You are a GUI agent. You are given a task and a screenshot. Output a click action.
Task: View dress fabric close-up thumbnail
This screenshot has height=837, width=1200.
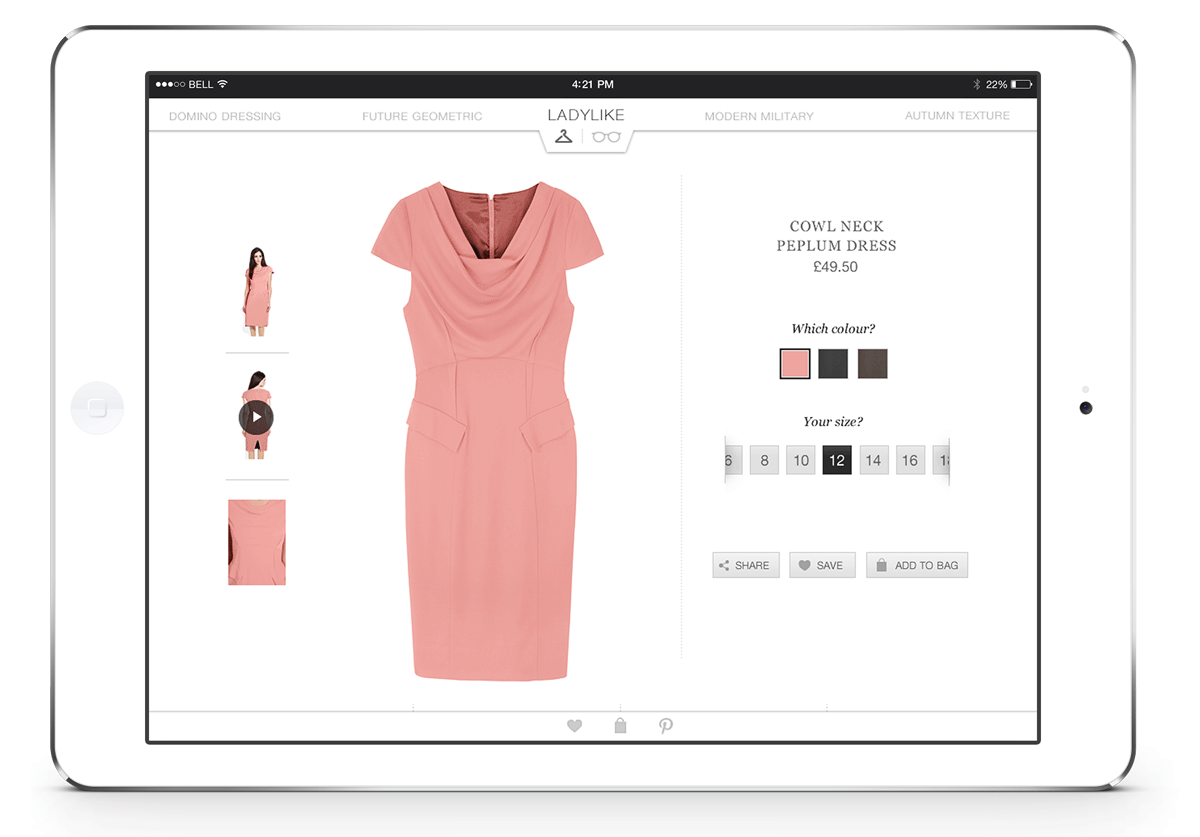click(x=257, y=542)
